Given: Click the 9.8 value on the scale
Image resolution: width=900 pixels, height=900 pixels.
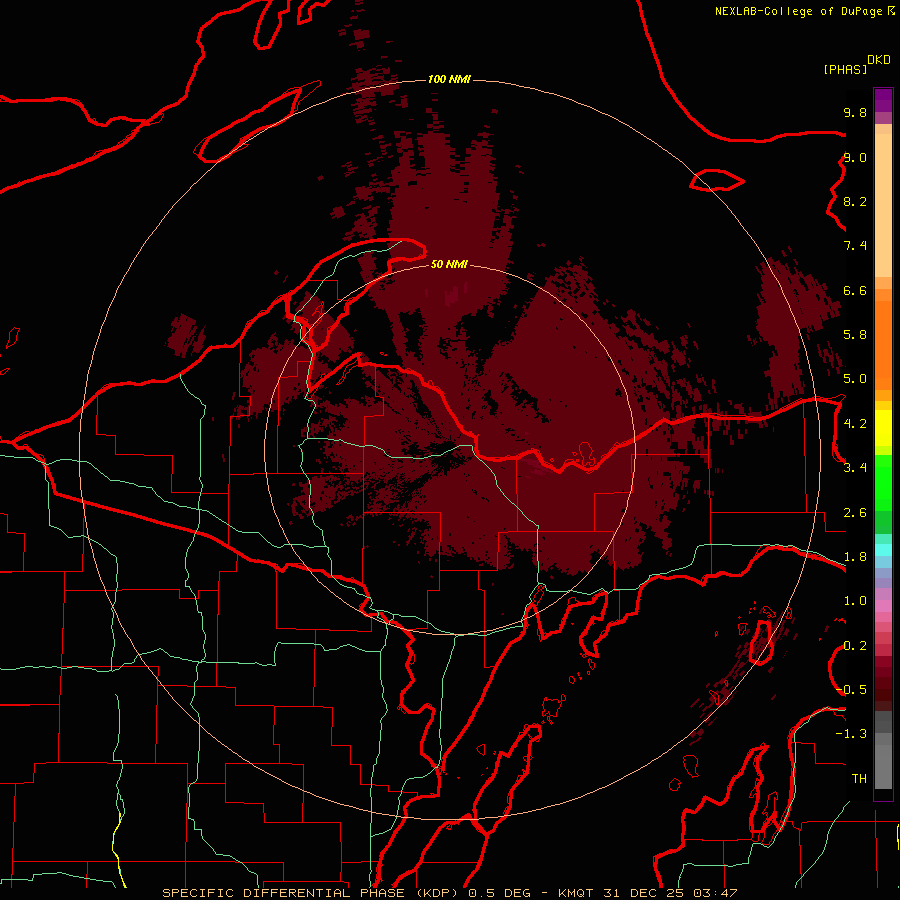Looking at the screenshot, I should tap(855, 113).
